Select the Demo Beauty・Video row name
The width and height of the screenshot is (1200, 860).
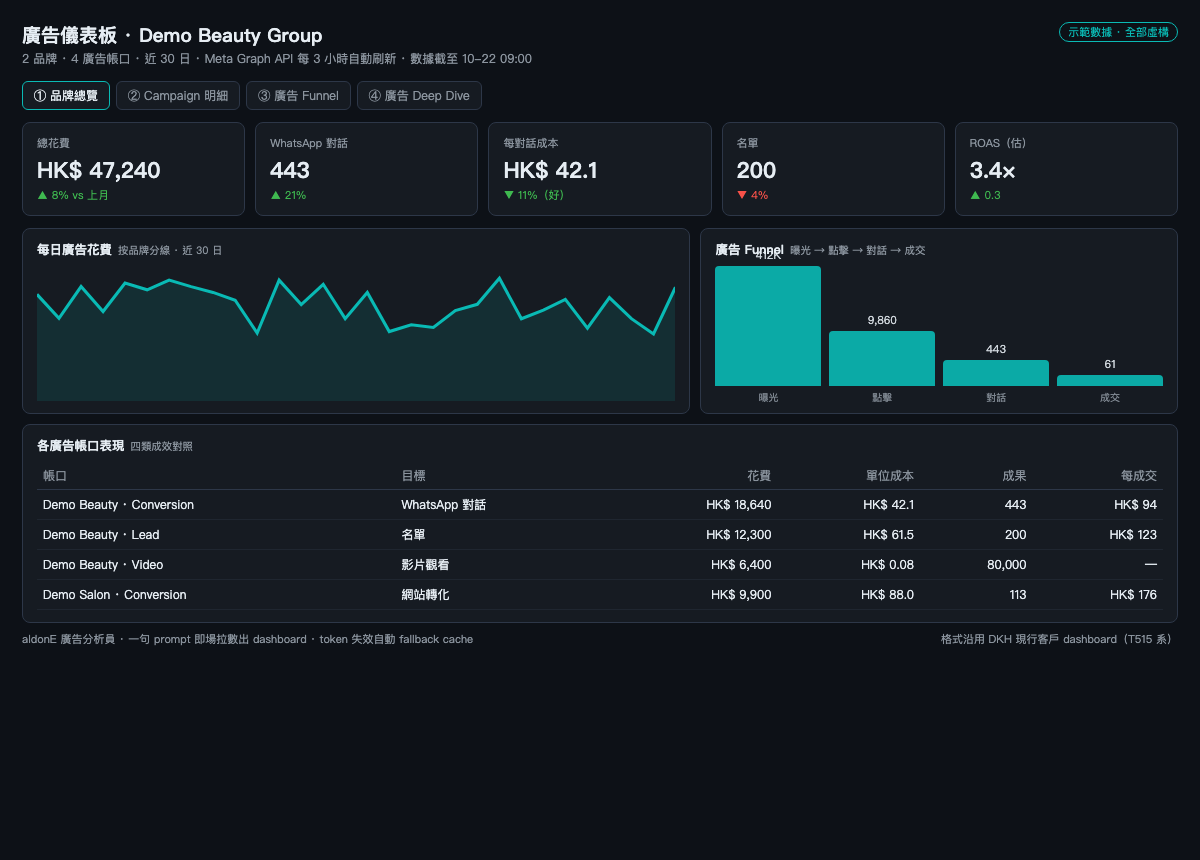click(x=103, y=565)
